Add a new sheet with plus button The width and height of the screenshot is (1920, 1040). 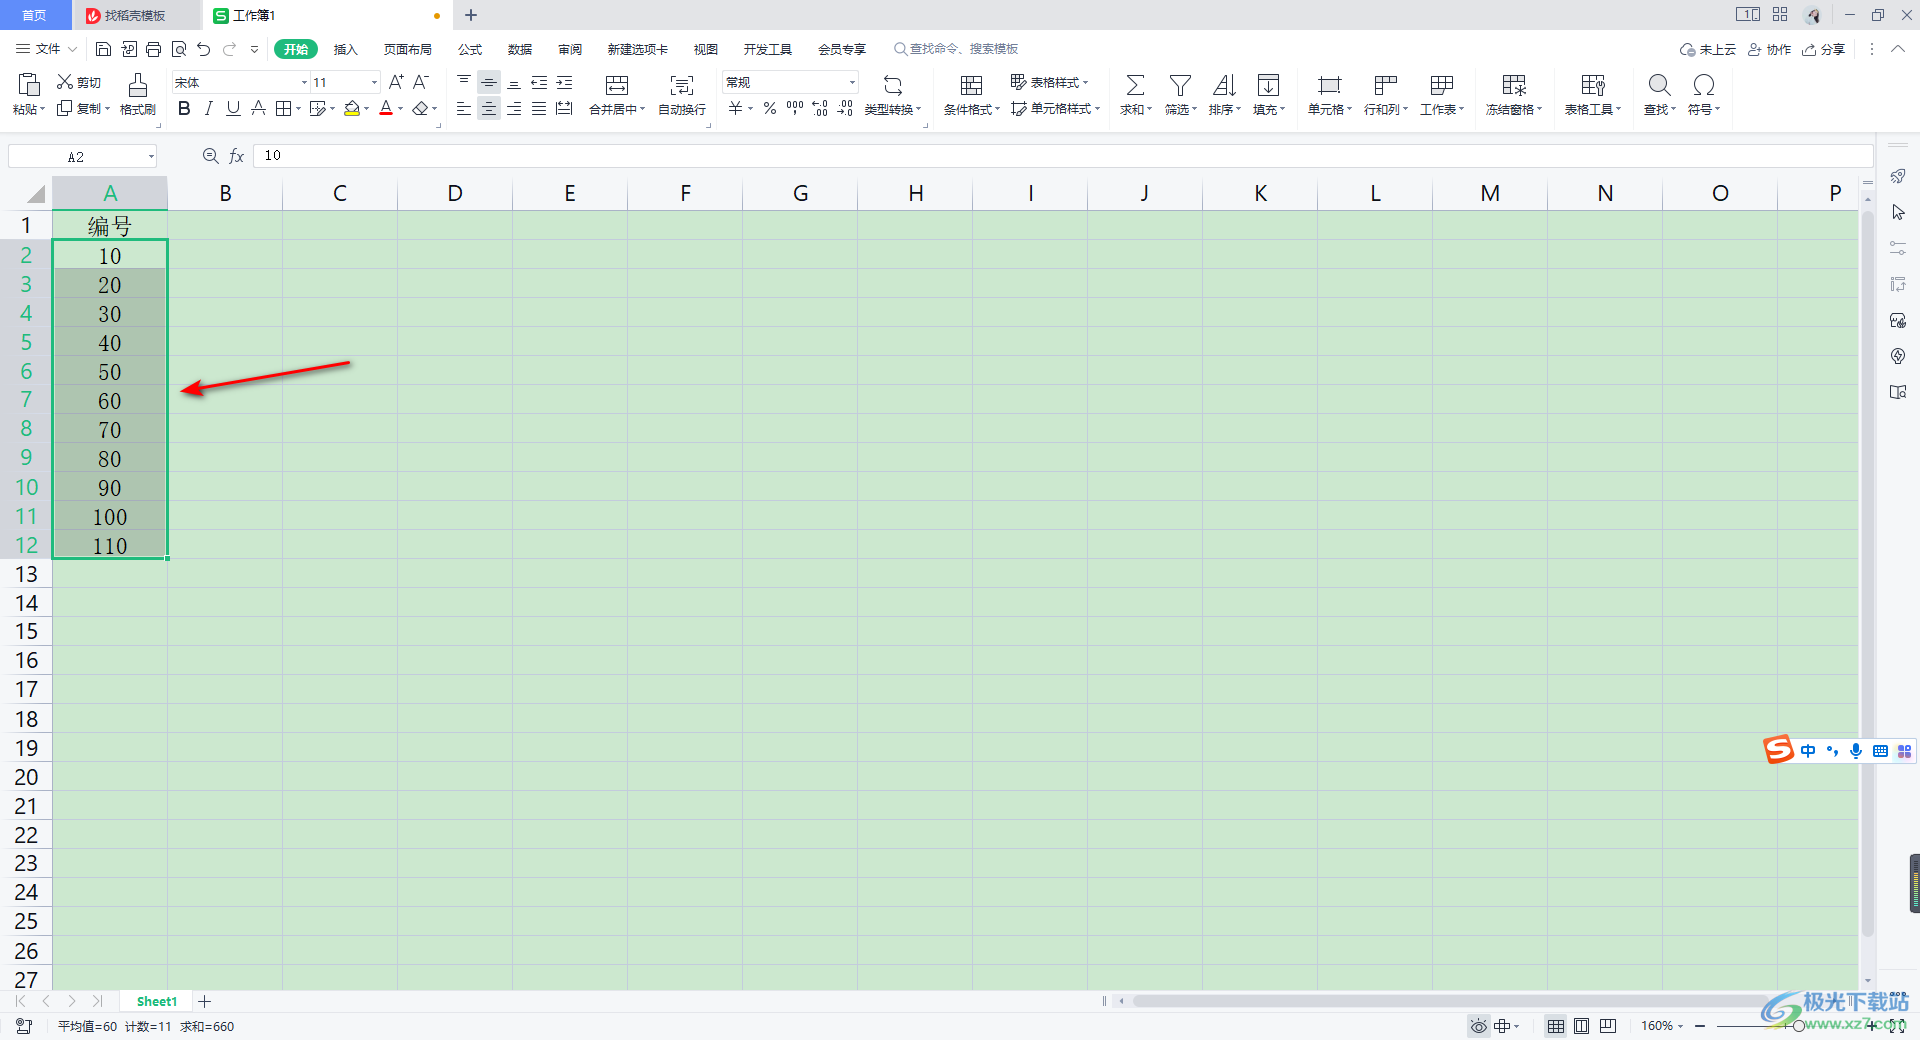[205, 1001]
